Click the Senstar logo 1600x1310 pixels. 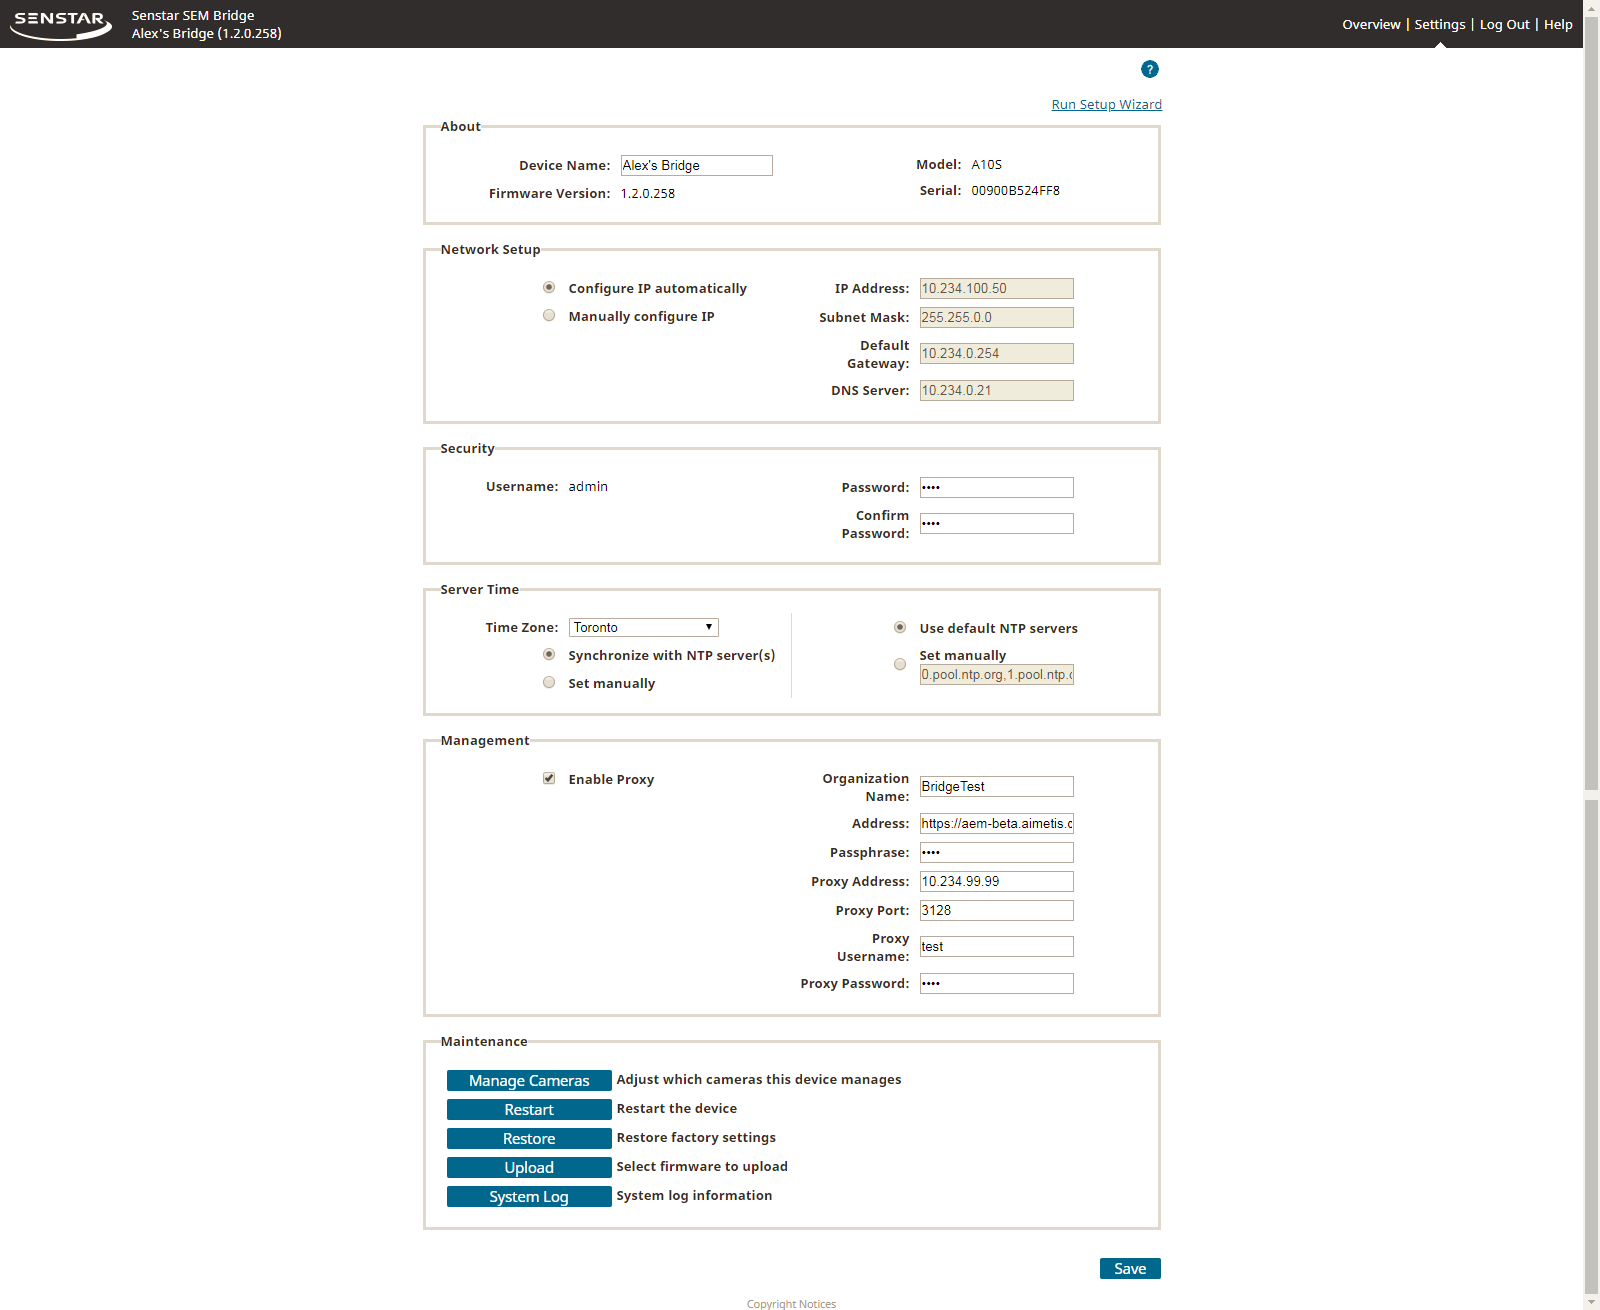coord(61,24)
